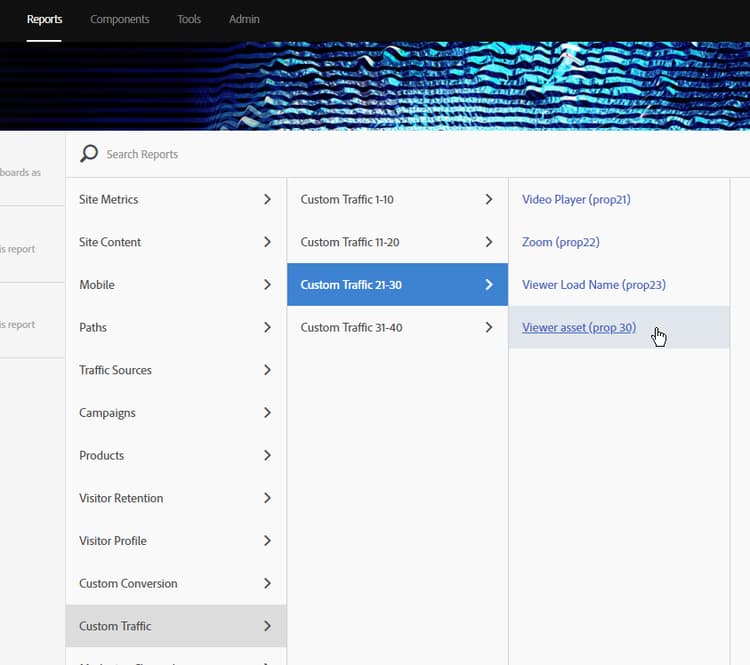Focus the Search Reports field
This screenshot has height=665, width=750.
(x=408, y=154)
